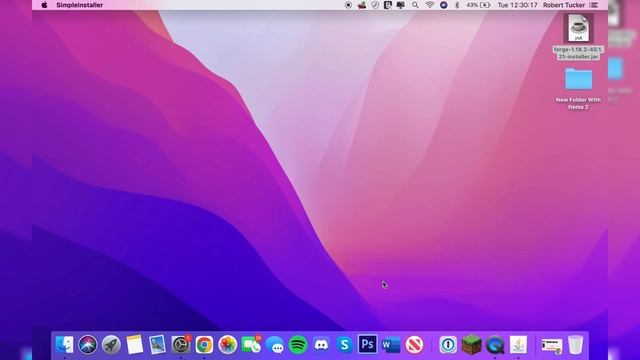
Task: Launch Skype from the dock
Action: 344,345
